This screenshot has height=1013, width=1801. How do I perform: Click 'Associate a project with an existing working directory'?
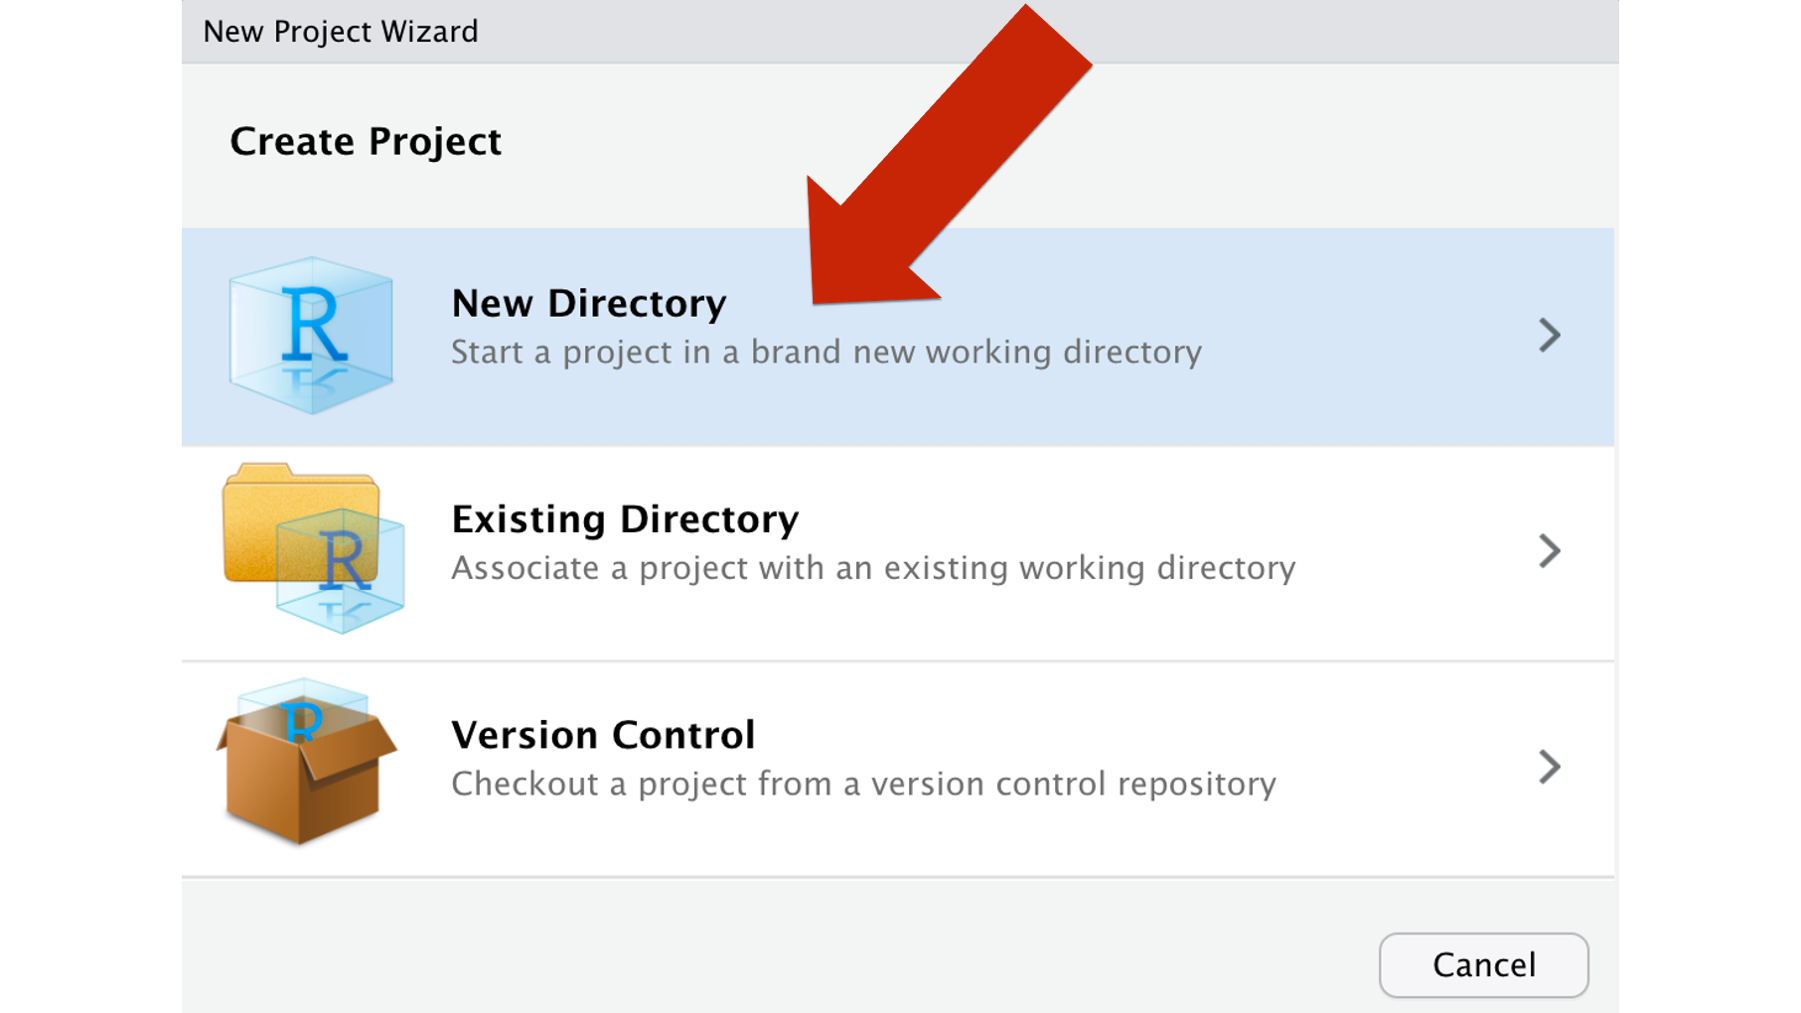point(873,568)
